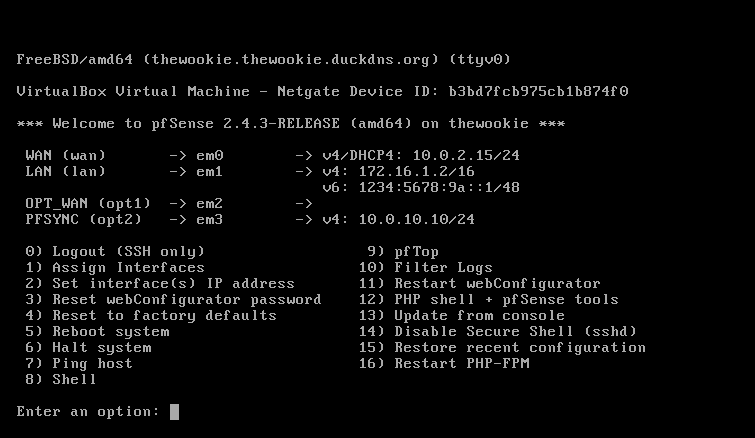The width and height of the screenshot is (755, 438).
Task: Click the Netgate Device ID string
Action: [538, 91]
